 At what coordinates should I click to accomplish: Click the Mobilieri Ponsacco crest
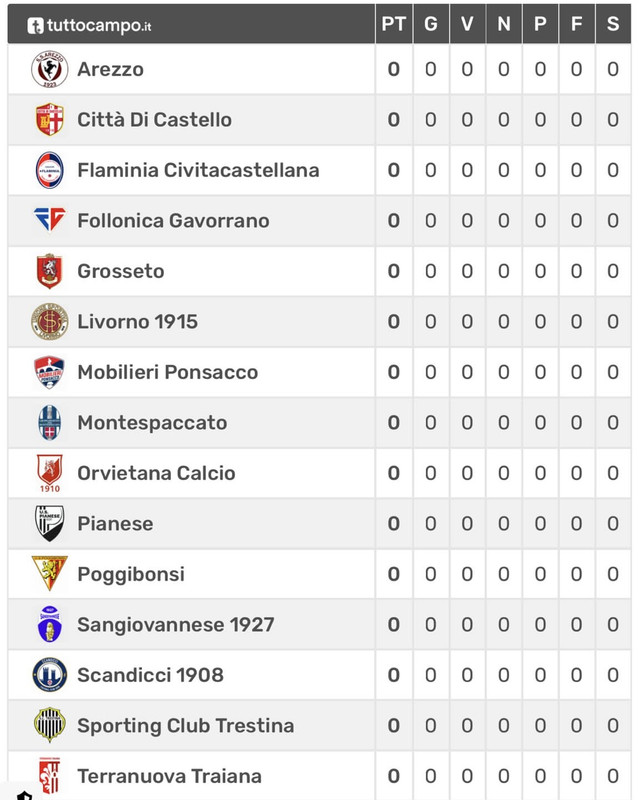coord(50,372)
